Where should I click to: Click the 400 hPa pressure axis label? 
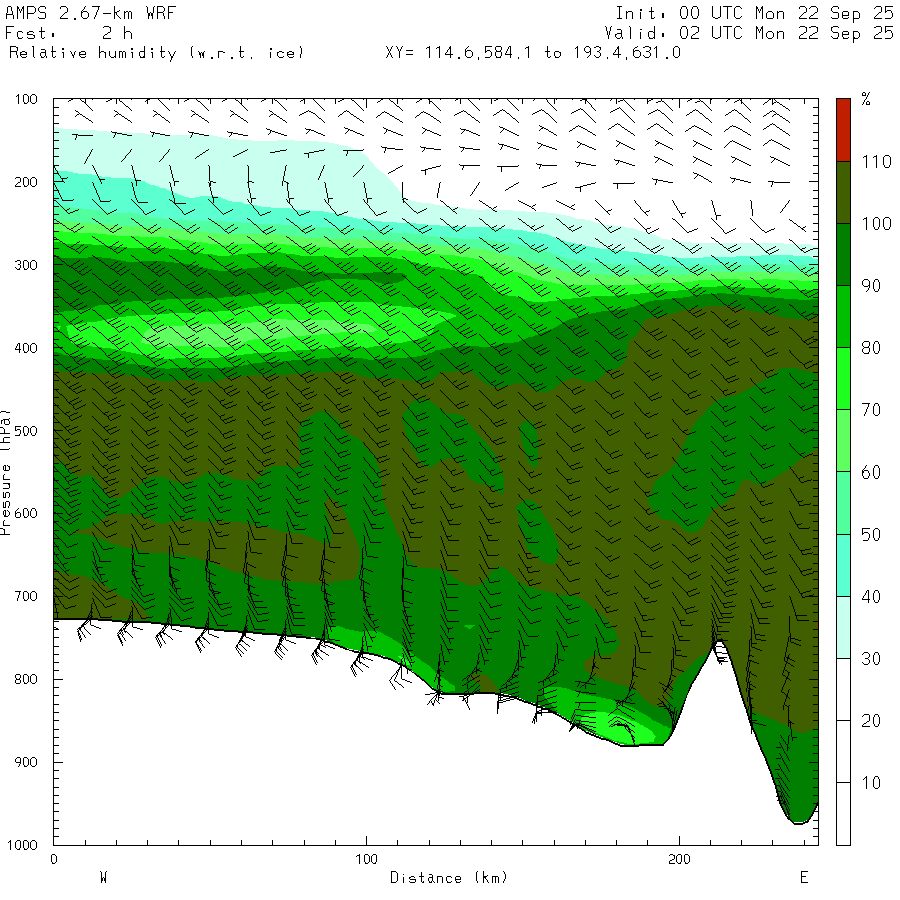coord(26,348)
